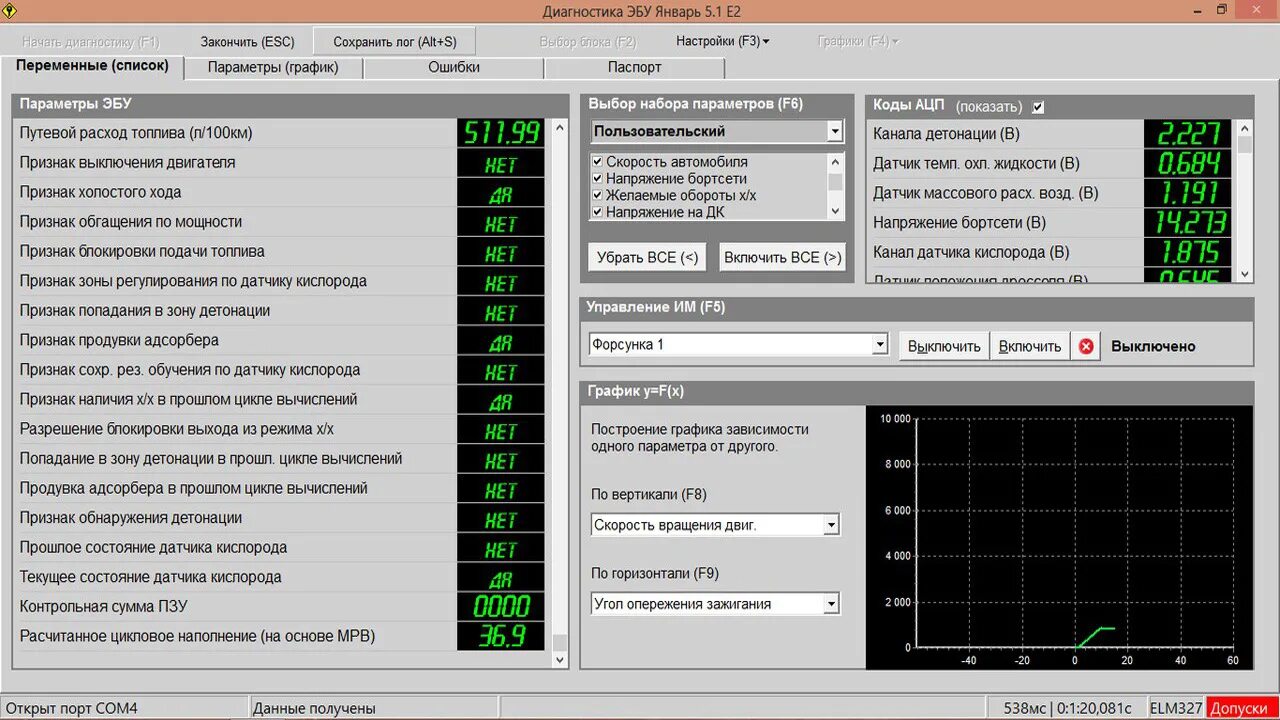Click the Выключено actuator state label

tap(1153, 346)
